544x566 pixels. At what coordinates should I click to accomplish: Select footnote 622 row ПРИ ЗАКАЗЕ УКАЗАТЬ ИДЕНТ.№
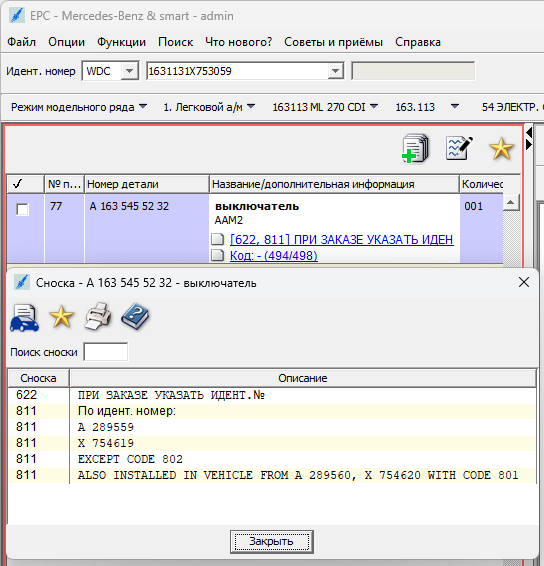click(272, 395)
